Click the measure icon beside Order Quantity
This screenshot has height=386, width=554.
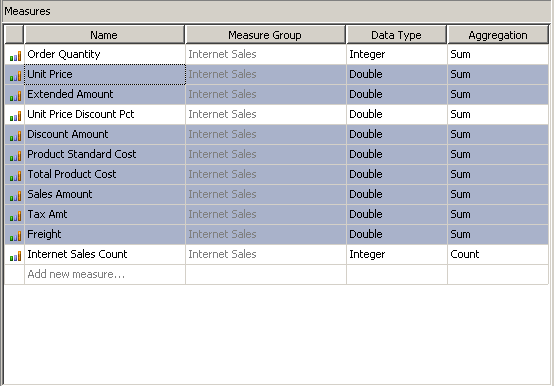(x=15, y=56)
